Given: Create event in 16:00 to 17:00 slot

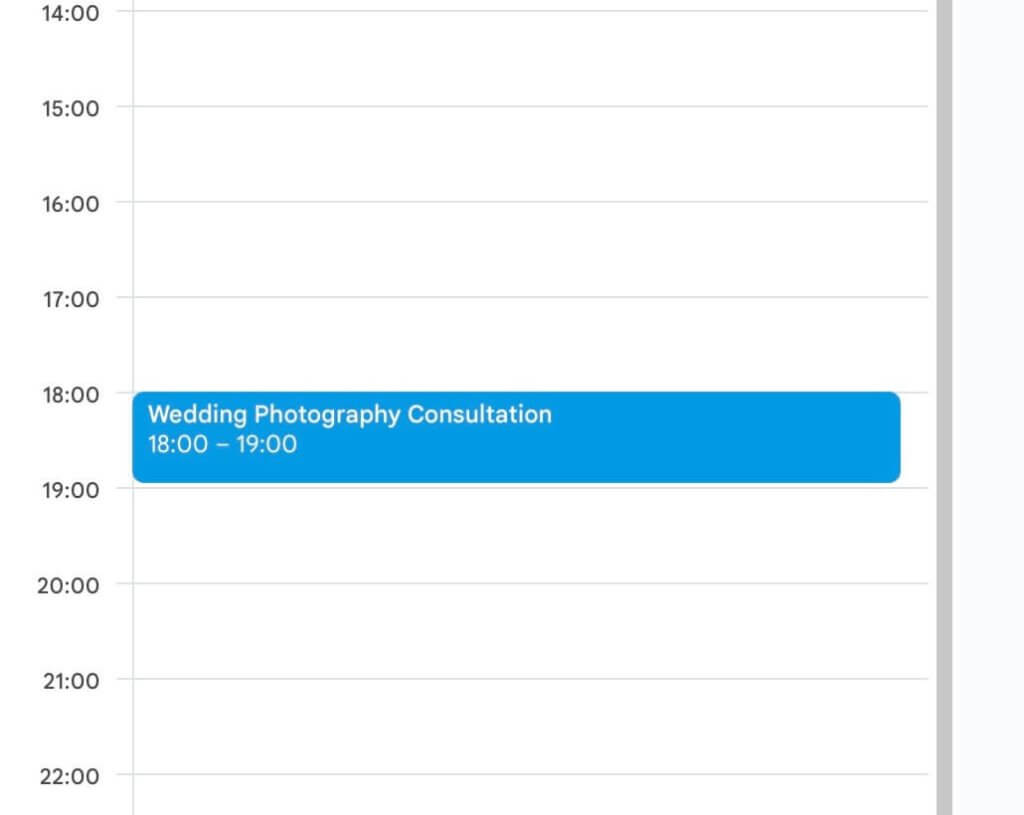Looking at the screenshot, I should coord(530,249).
